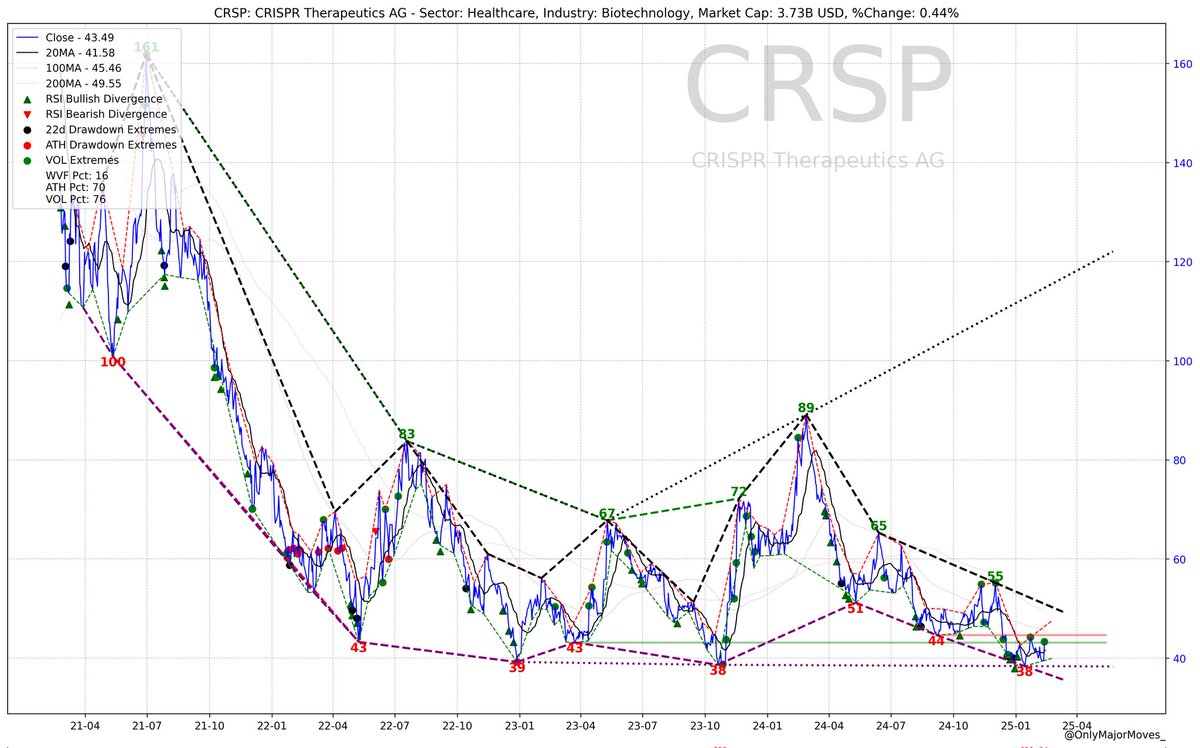Viewport: 1200px width, 748px height.
Task: Click the red 100 low label on the chart
Action: [x=113, y=362]
